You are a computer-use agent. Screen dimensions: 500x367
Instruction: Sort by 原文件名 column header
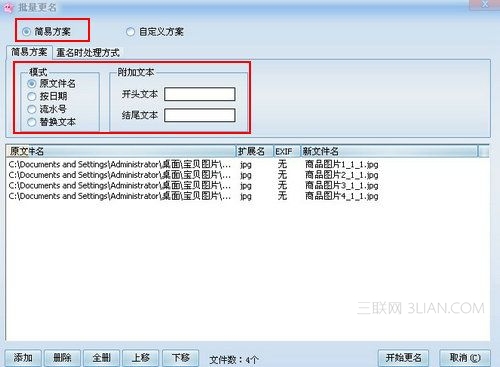tap(121, 151)
